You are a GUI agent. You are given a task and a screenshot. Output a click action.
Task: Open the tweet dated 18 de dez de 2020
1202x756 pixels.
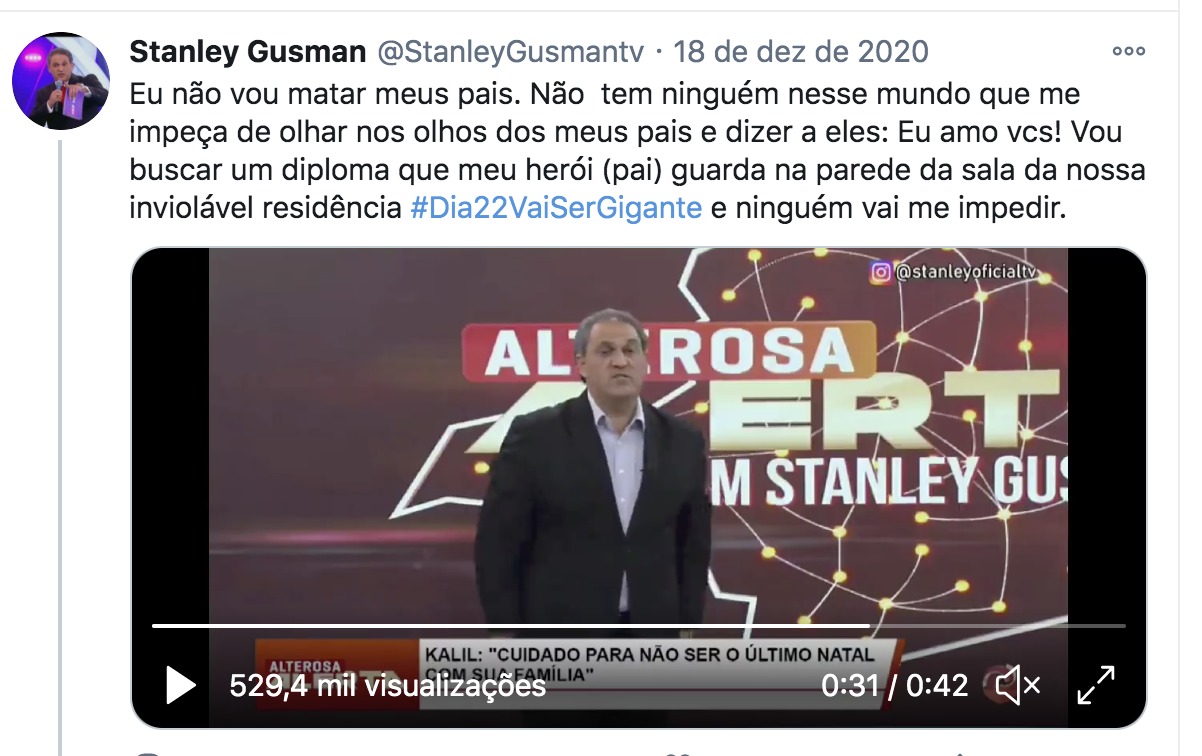click(x=800, y=51)
